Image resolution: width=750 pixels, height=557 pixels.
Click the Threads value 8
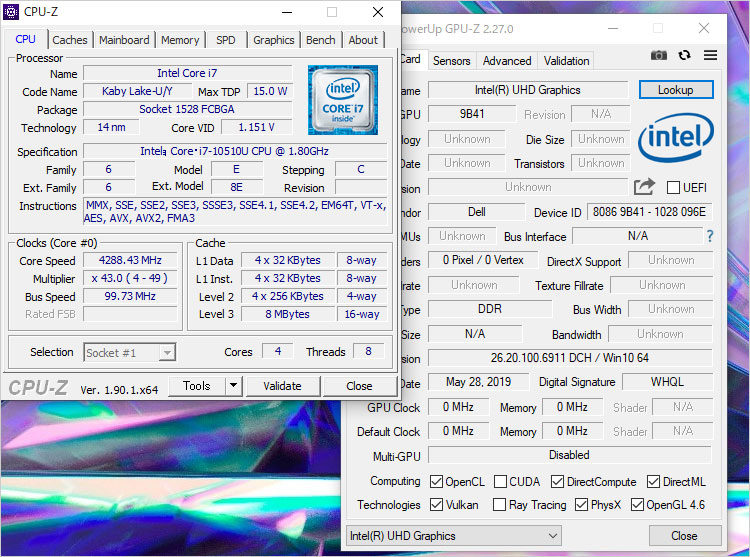point(368,351)
